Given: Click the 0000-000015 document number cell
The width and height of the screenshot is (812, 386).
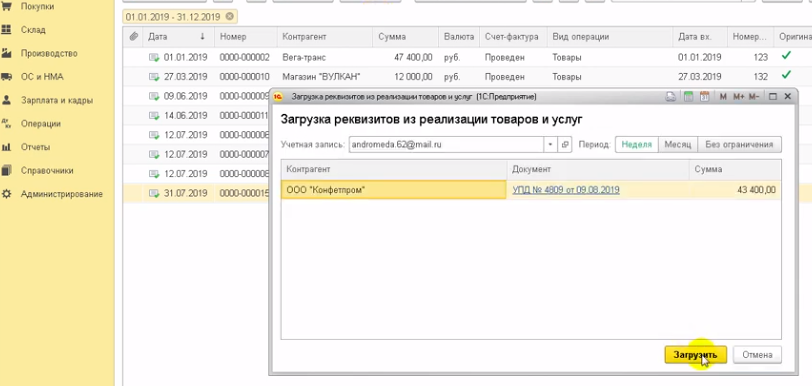Looking at the screenshot, I should [242, 193].
